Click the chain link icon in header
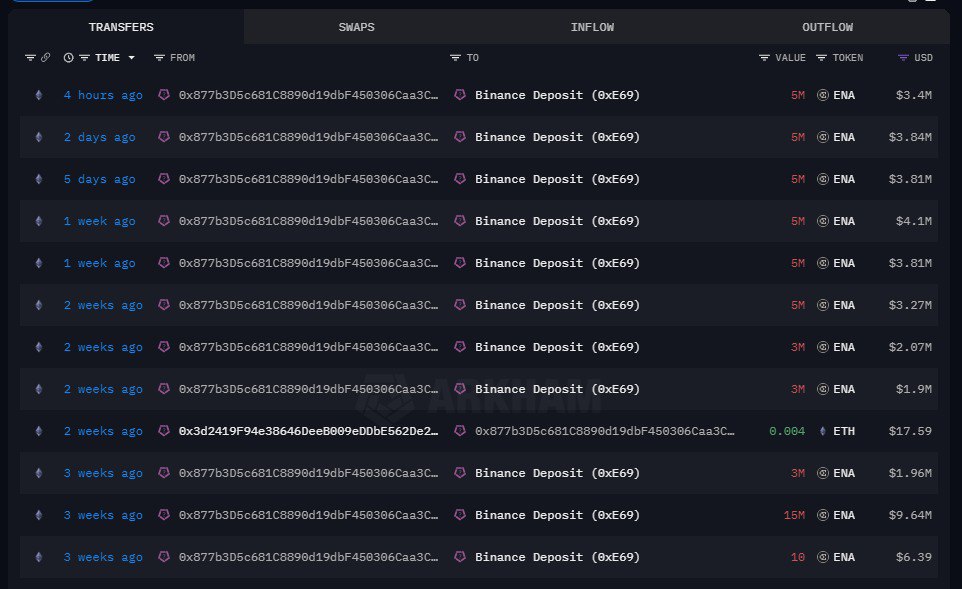The image size is (962, 589). [x=45, y=58]
